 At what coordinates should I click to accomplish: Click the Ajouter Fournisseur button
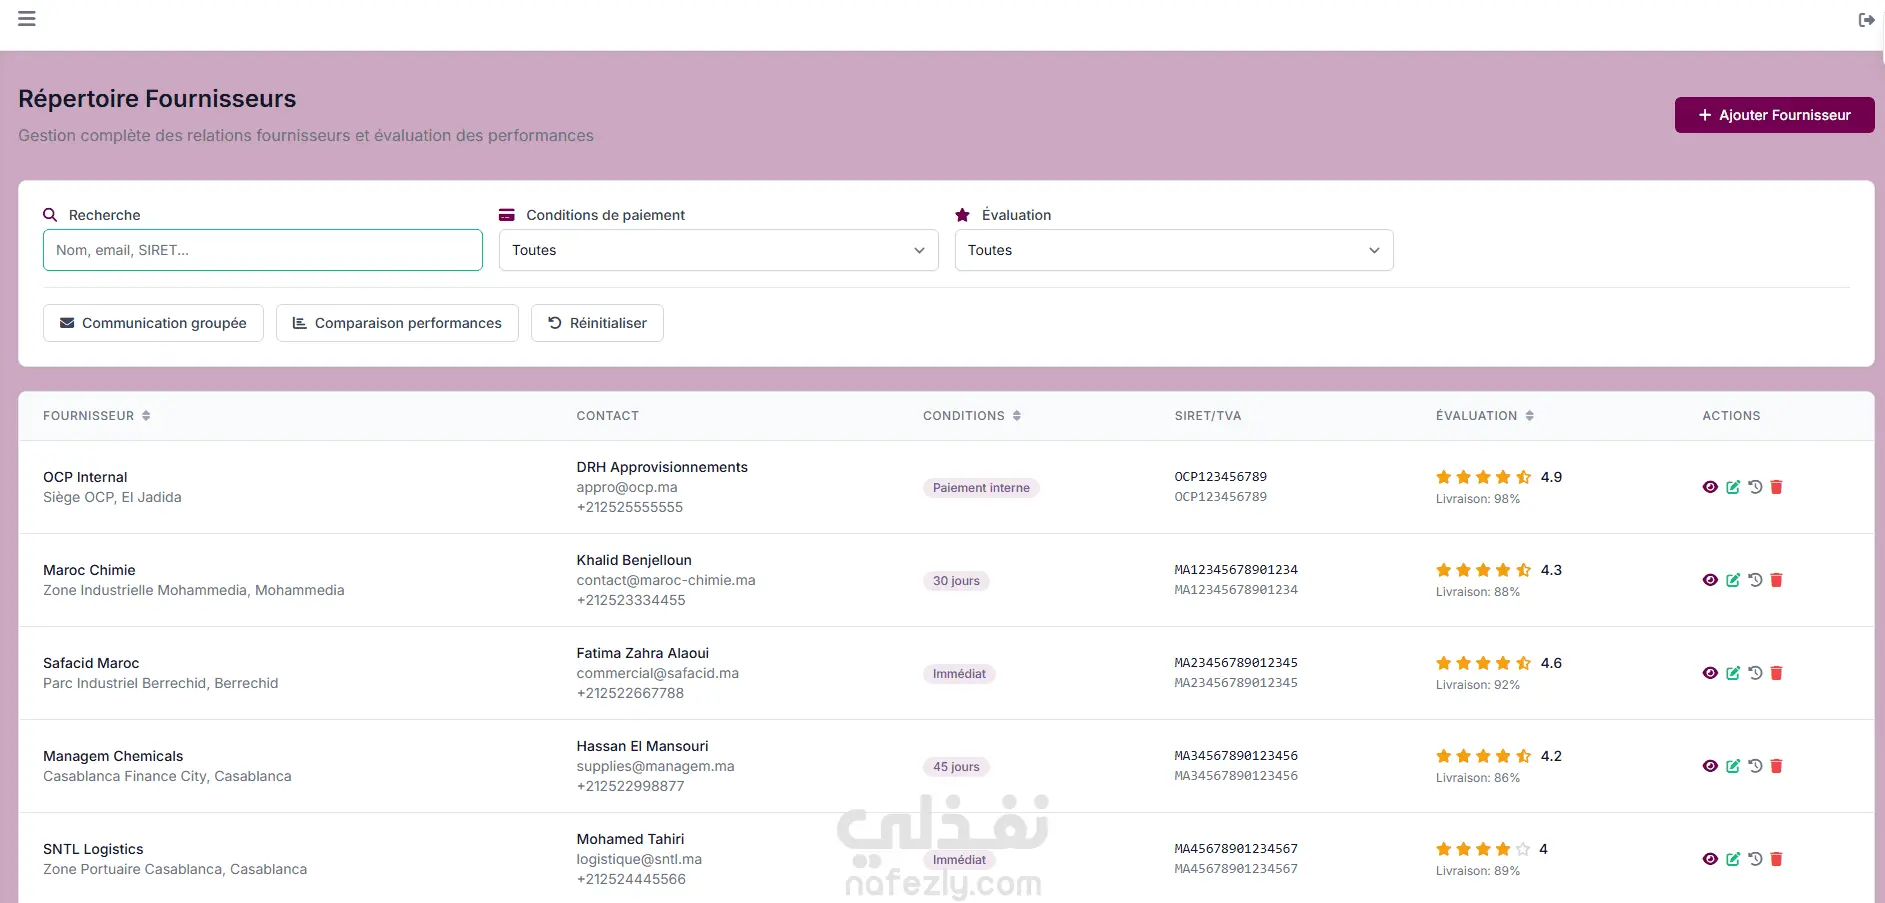point(1774,115)
